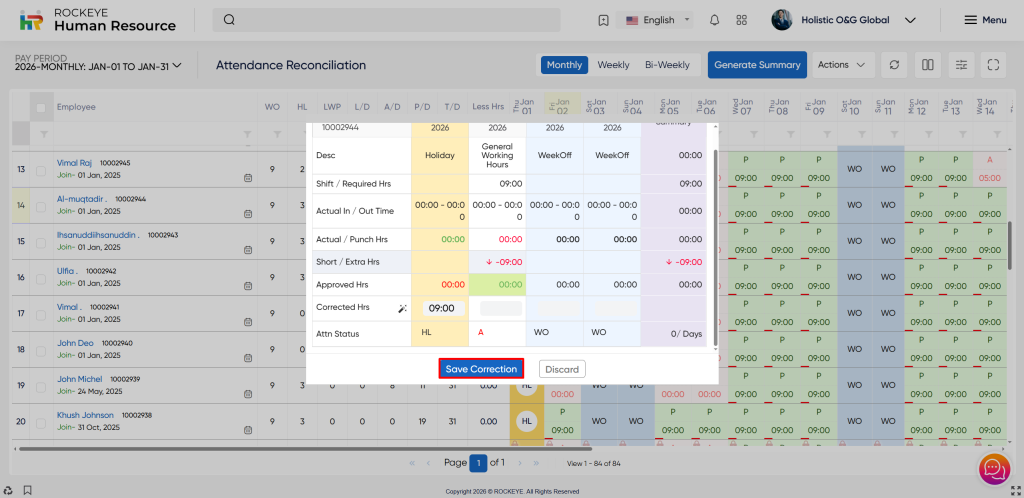Open the English language dropdown
Viewport: 1024px width, 498px height.
pyautogui.click(x=657, y=20)
